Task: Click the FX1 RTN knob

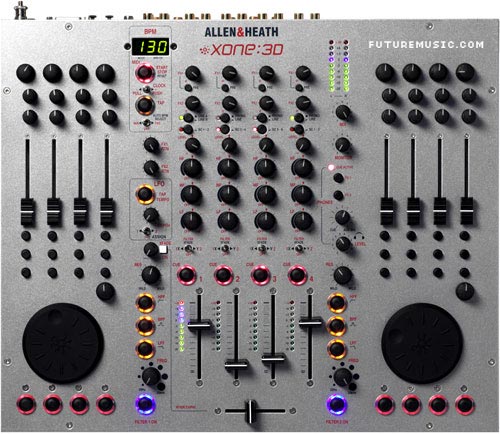Action: pos(151,145)
